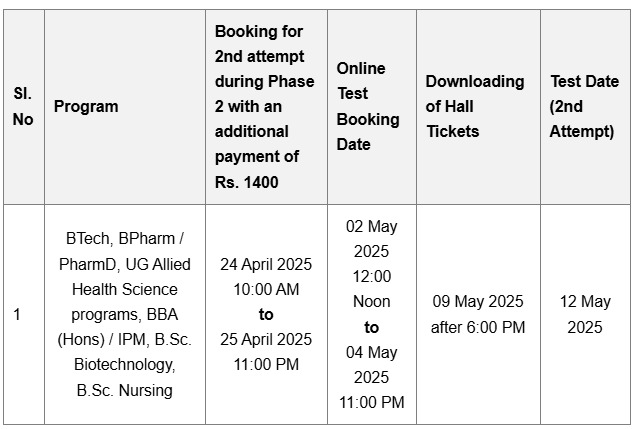This screenshot has width=635, height=429.
Task: Click the "B.Sc. Nursing" program text
Action: [125, 390]
